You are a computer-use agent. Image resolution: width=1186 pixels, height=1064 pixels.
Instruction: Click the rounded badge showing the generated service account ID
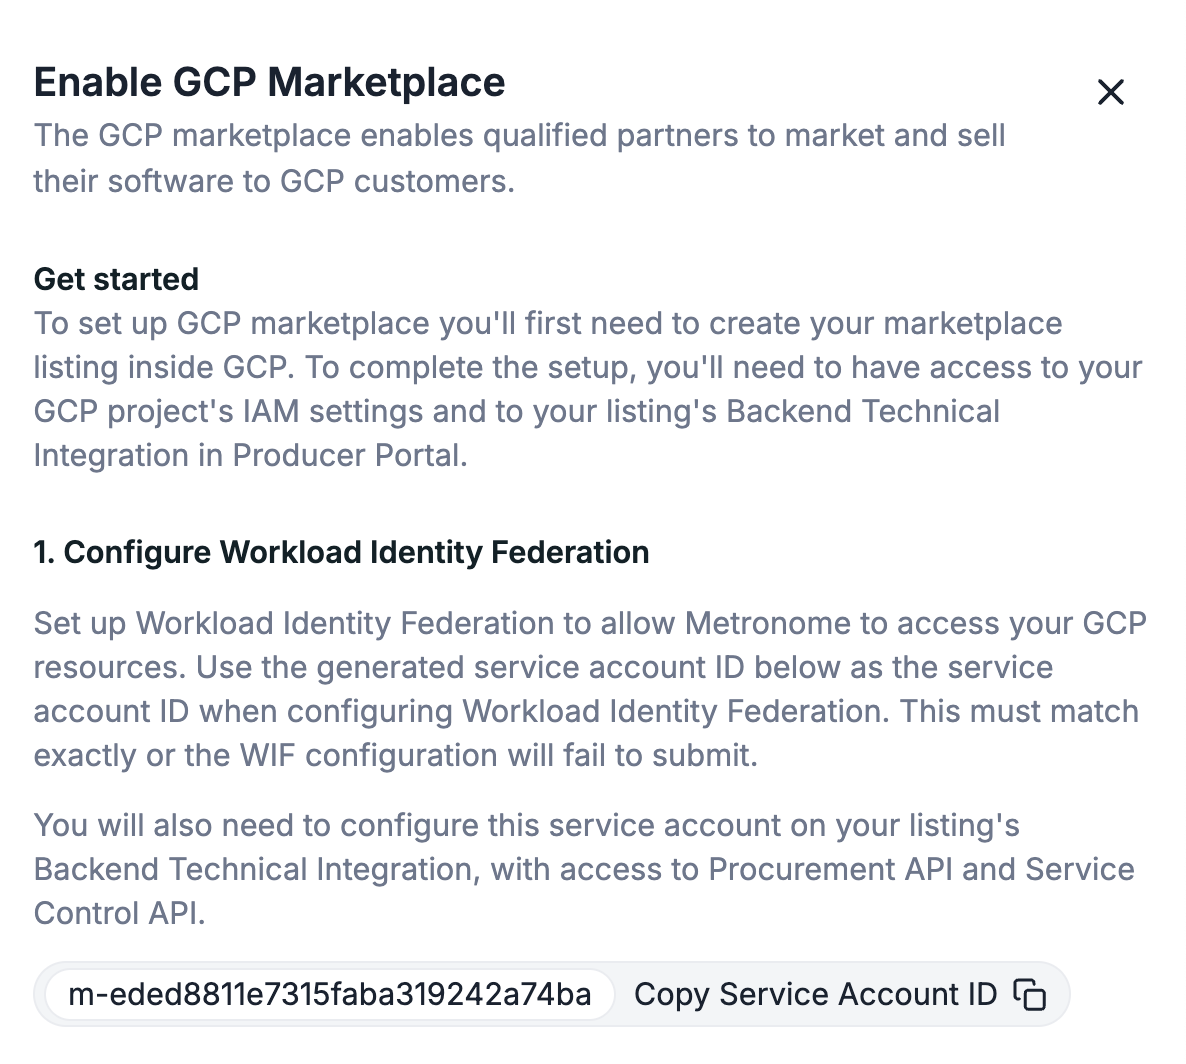coord(332,994)
